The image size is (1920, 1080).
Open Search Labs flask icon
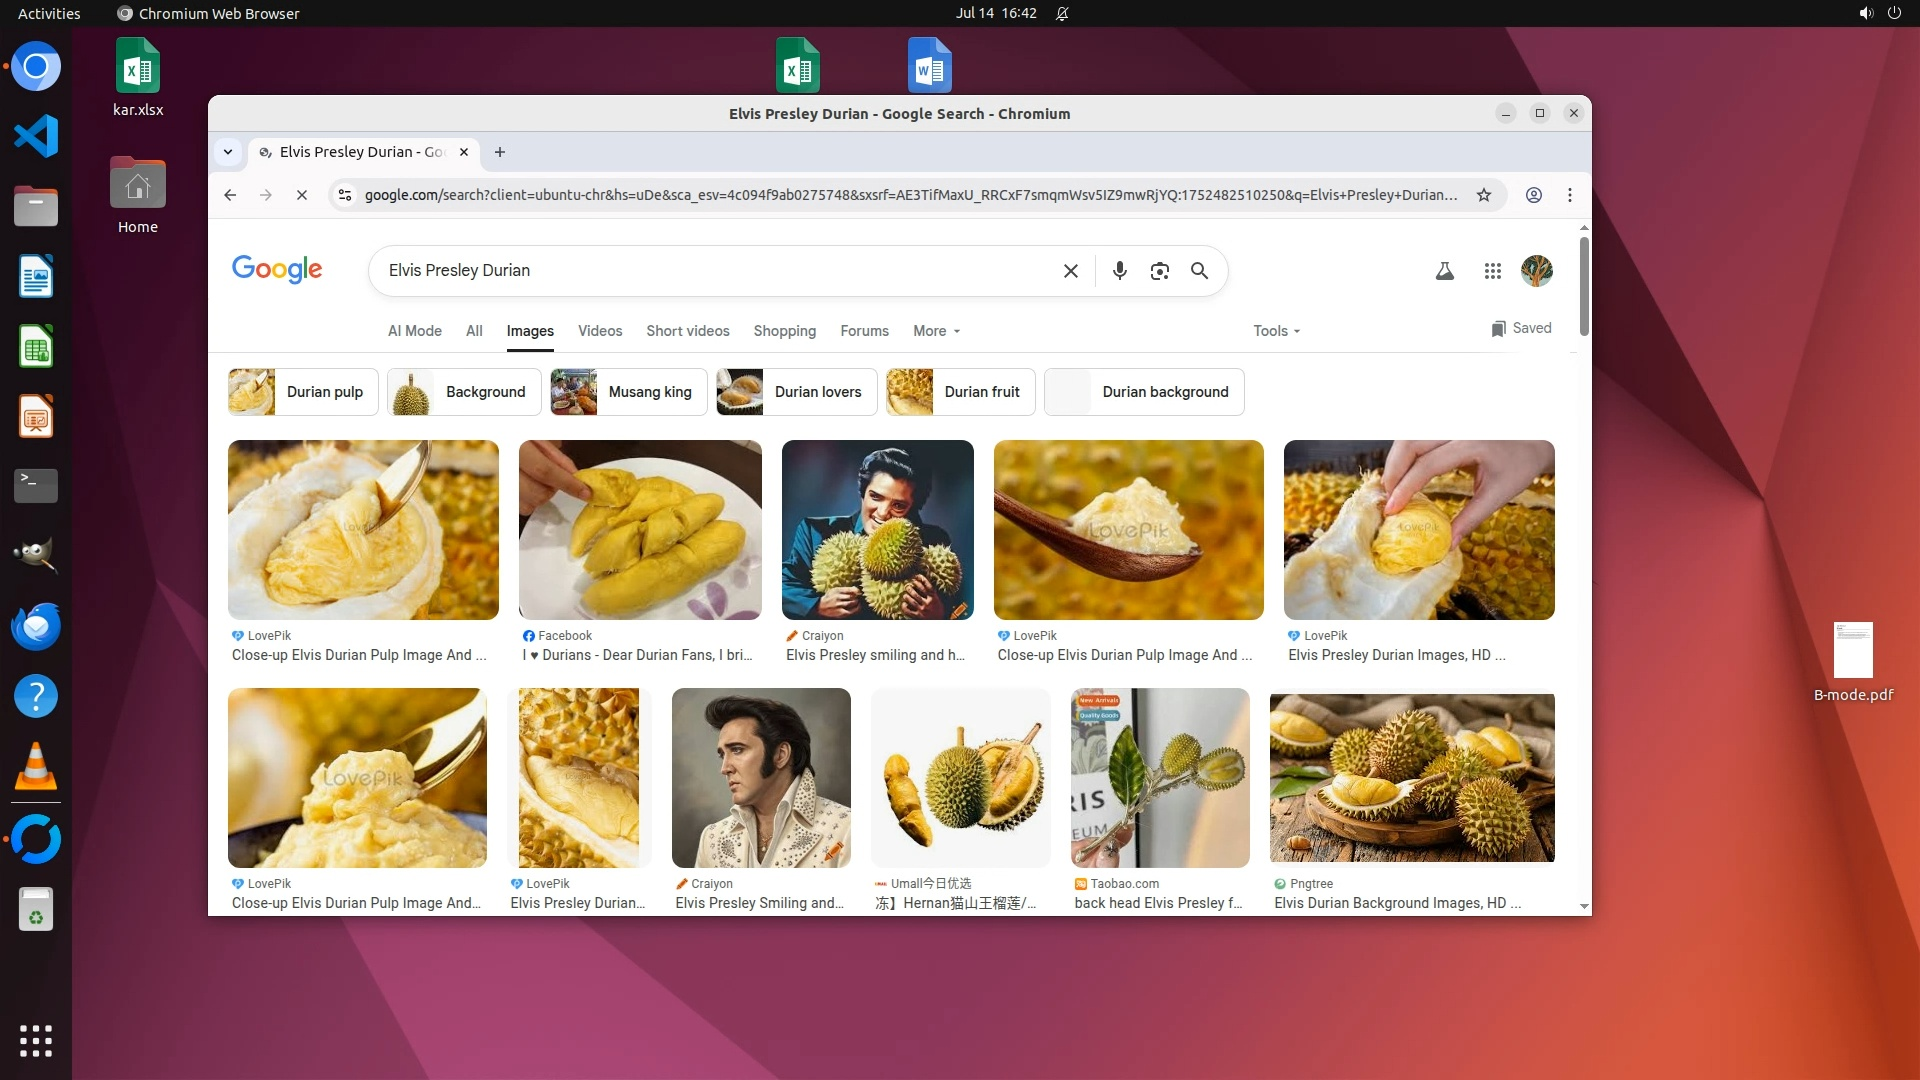(x=1444, y=271)
